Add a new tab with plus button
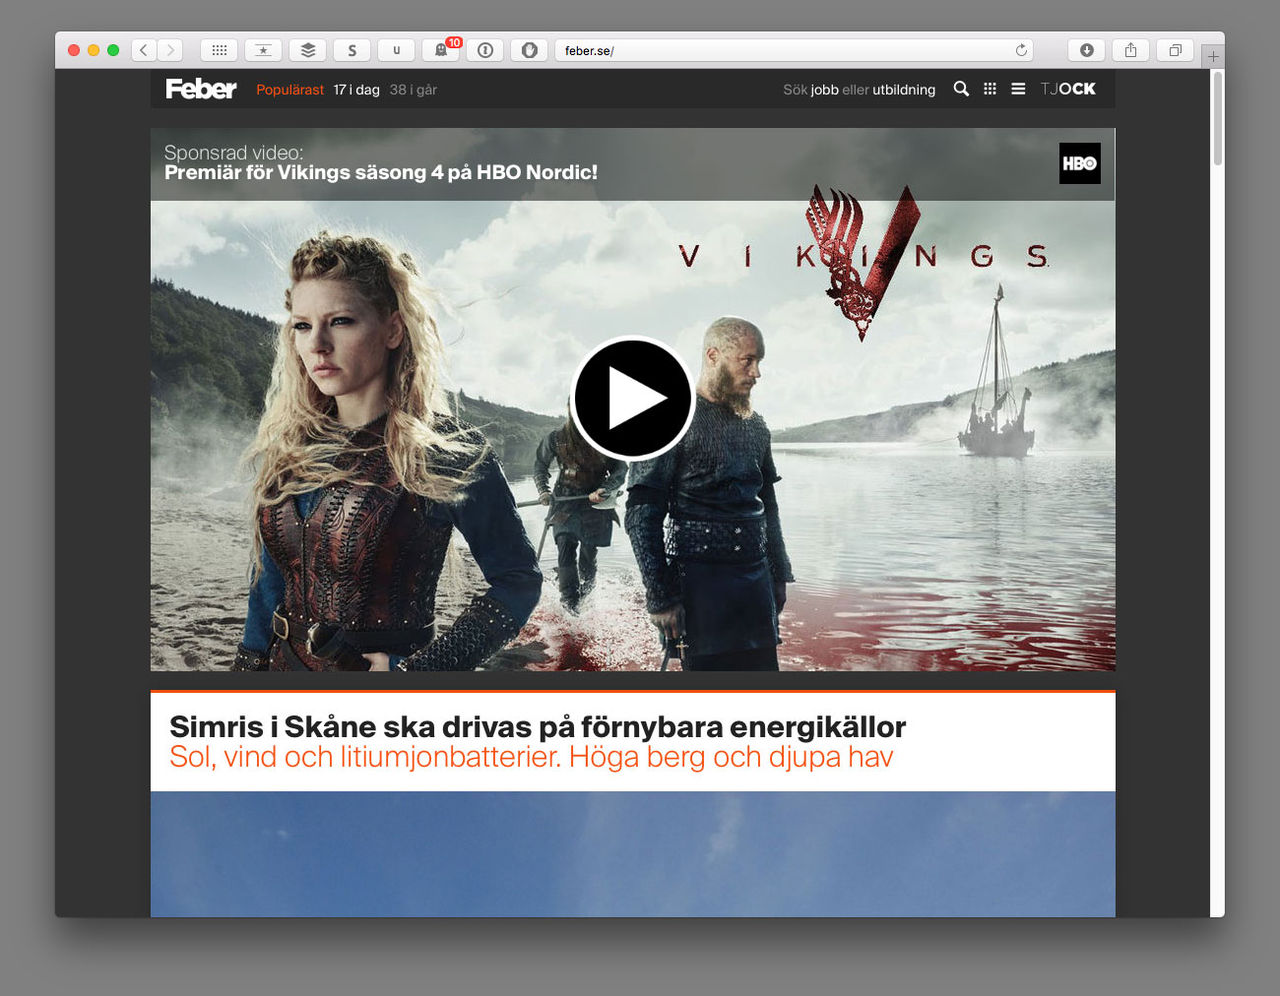The width and height of the screenshot is (1280, 996). tap(1213, 56)
